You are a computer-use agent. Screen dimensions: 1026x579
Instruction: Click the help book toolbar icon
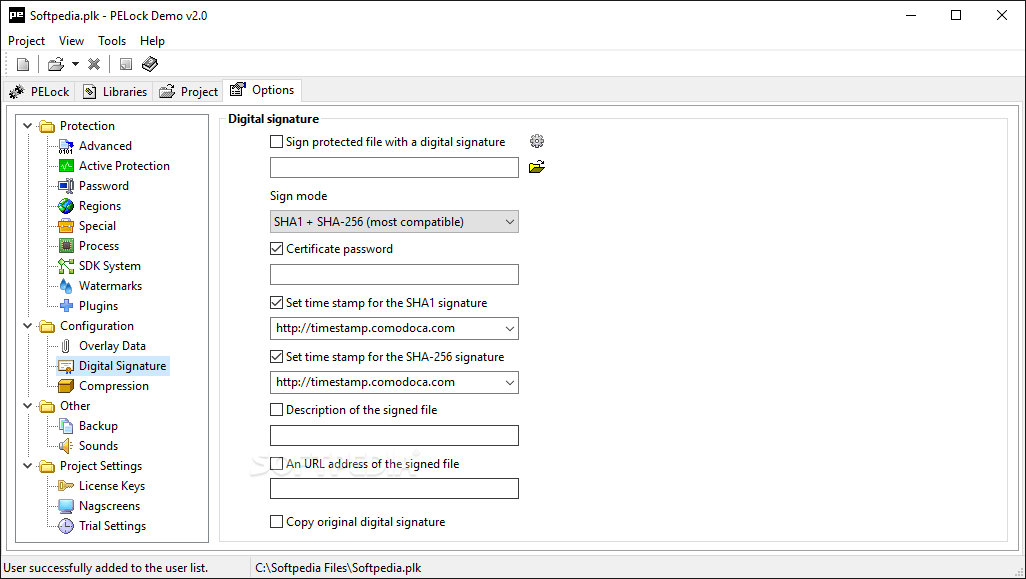click(150, 64)
